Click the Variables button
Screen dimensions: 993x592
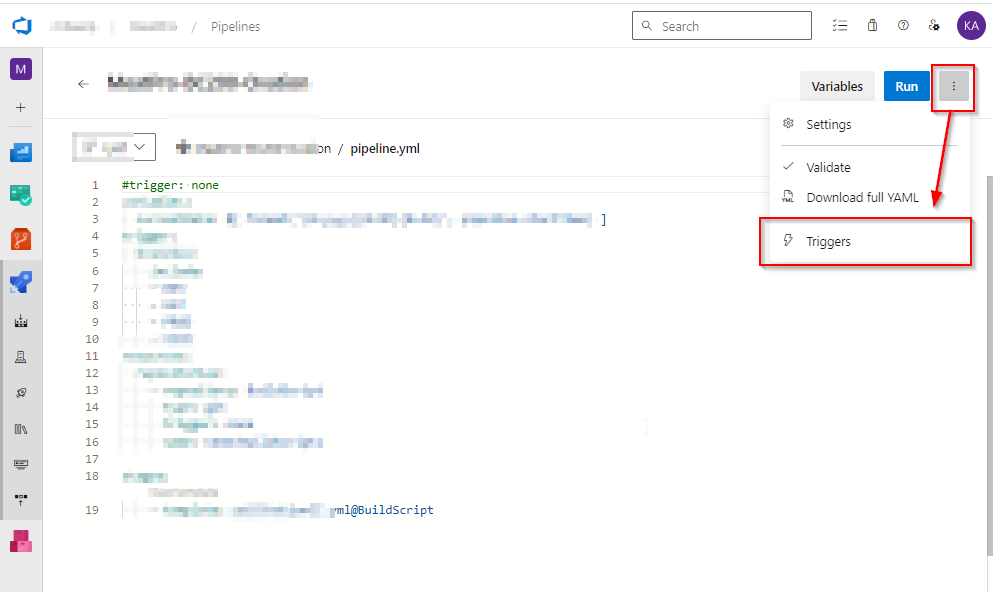[x=837, y=87]
